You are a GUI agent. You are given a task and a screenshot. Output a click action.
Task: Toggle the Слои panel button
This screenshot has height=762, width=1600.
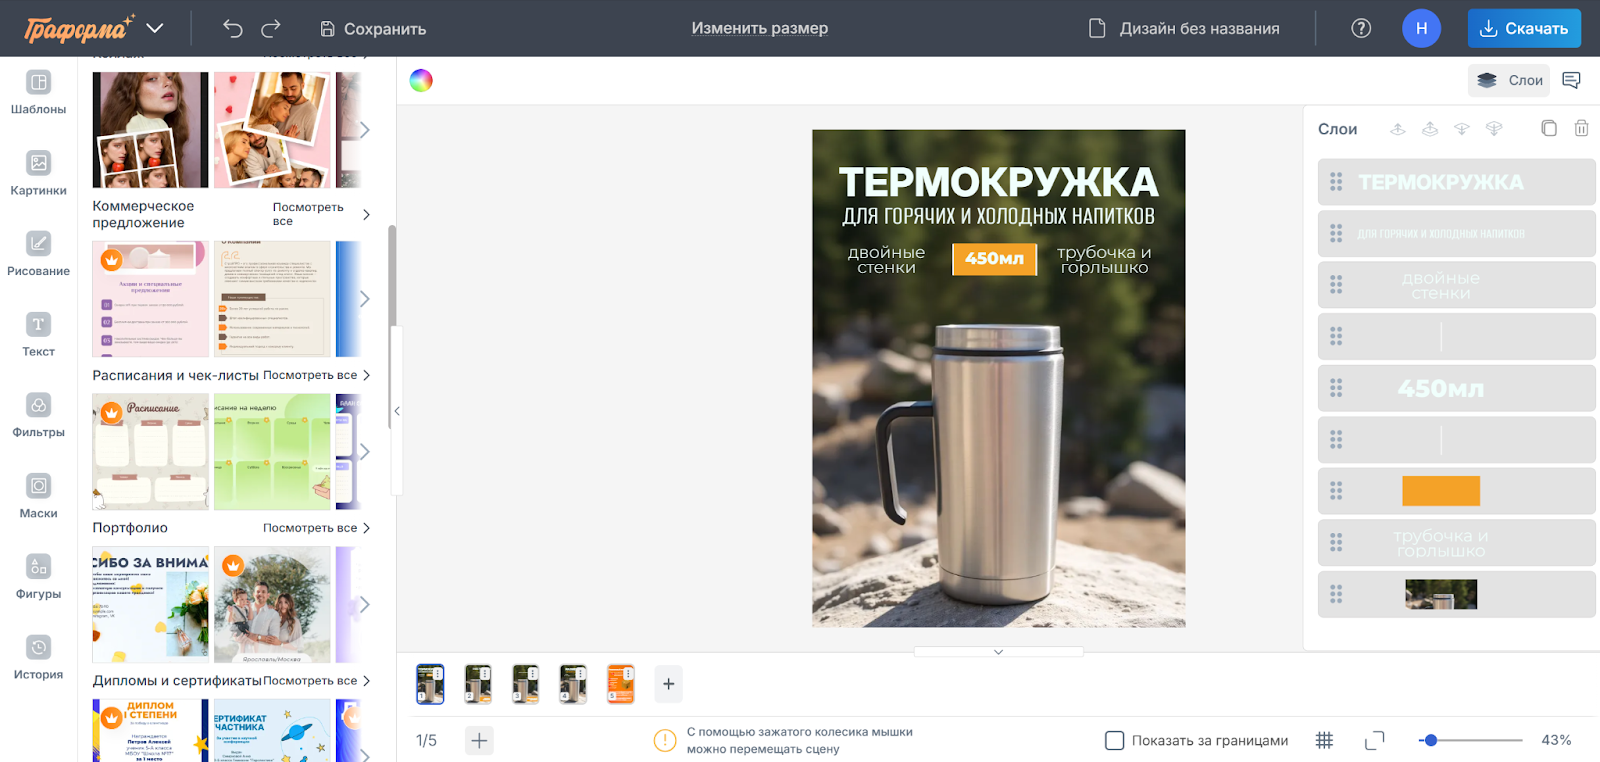click(1509, 81)
